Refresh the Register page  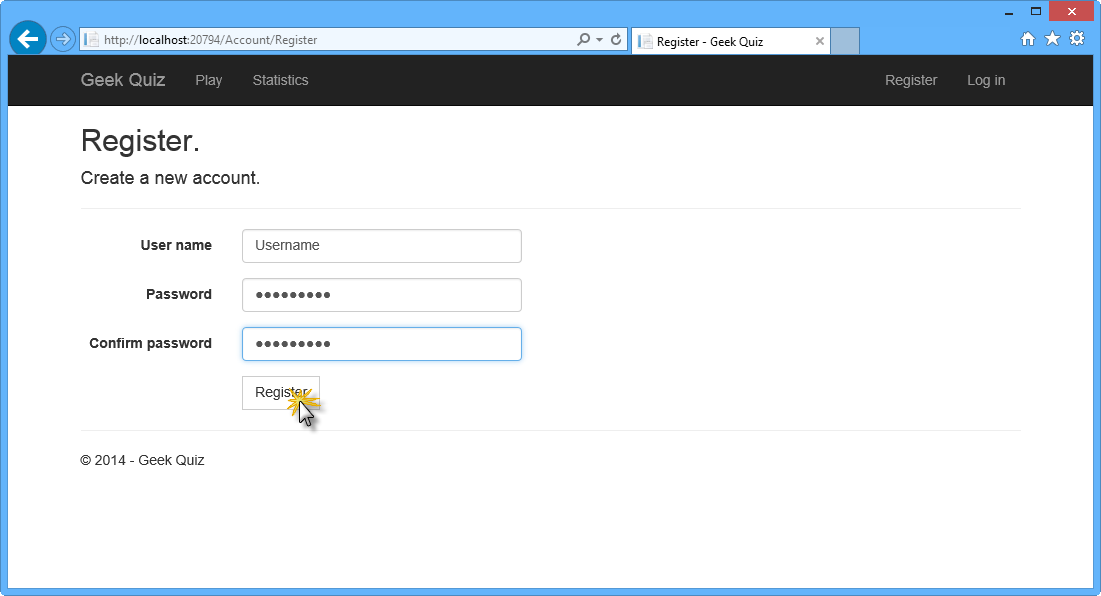click(x=614, y=40)
